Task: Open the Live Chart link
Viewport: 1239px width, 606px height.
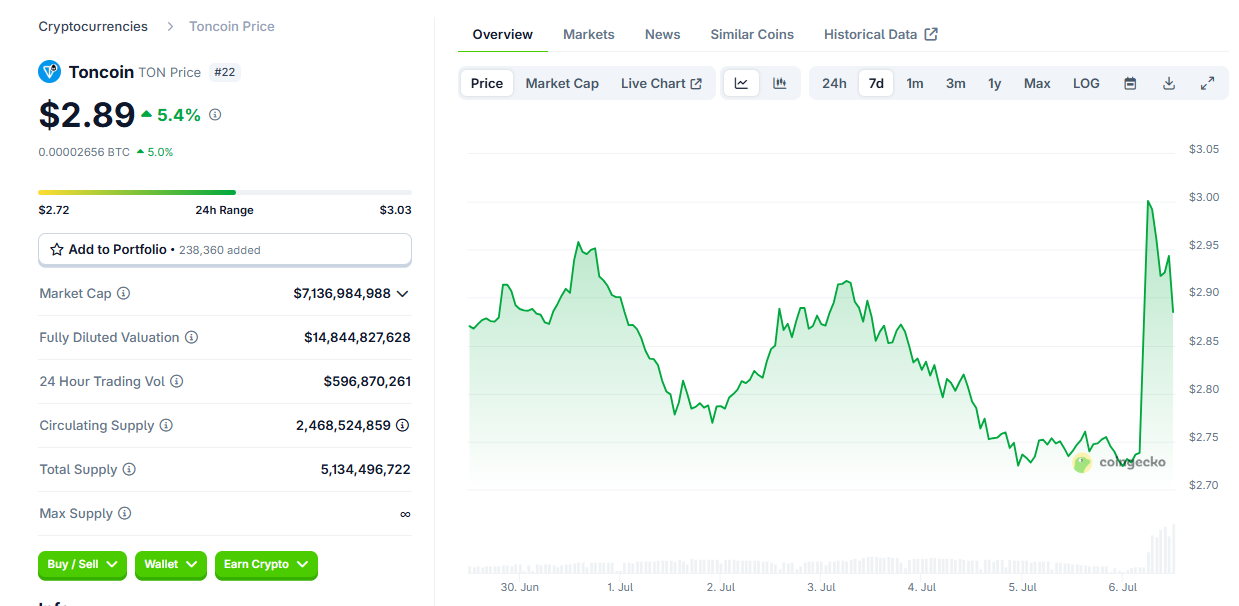Action: [x=661, y=83]
